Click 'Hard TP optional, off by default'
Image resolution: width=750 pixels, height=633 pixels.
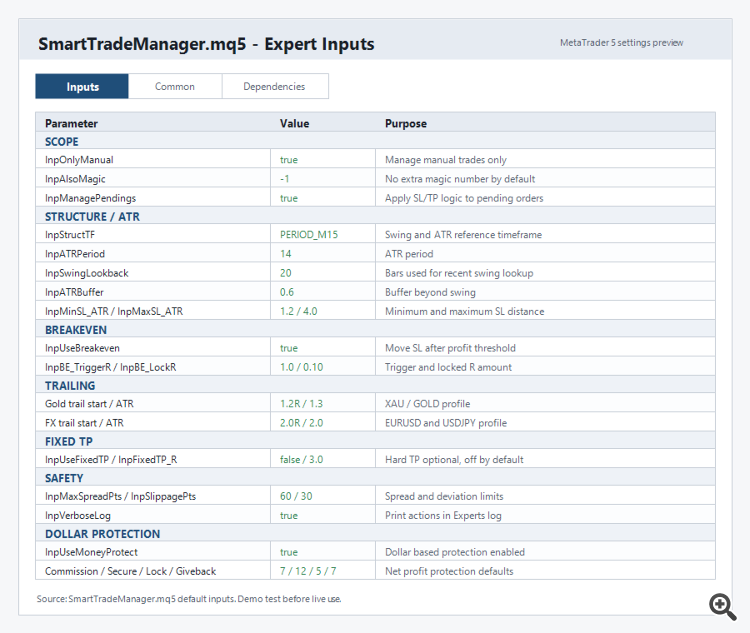(x=454, y=460)
